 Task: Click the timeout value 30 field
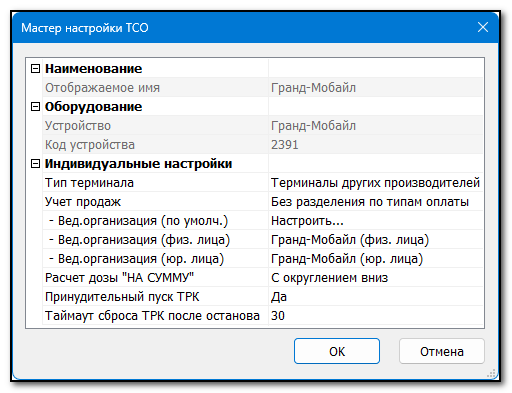coord(376,316)
